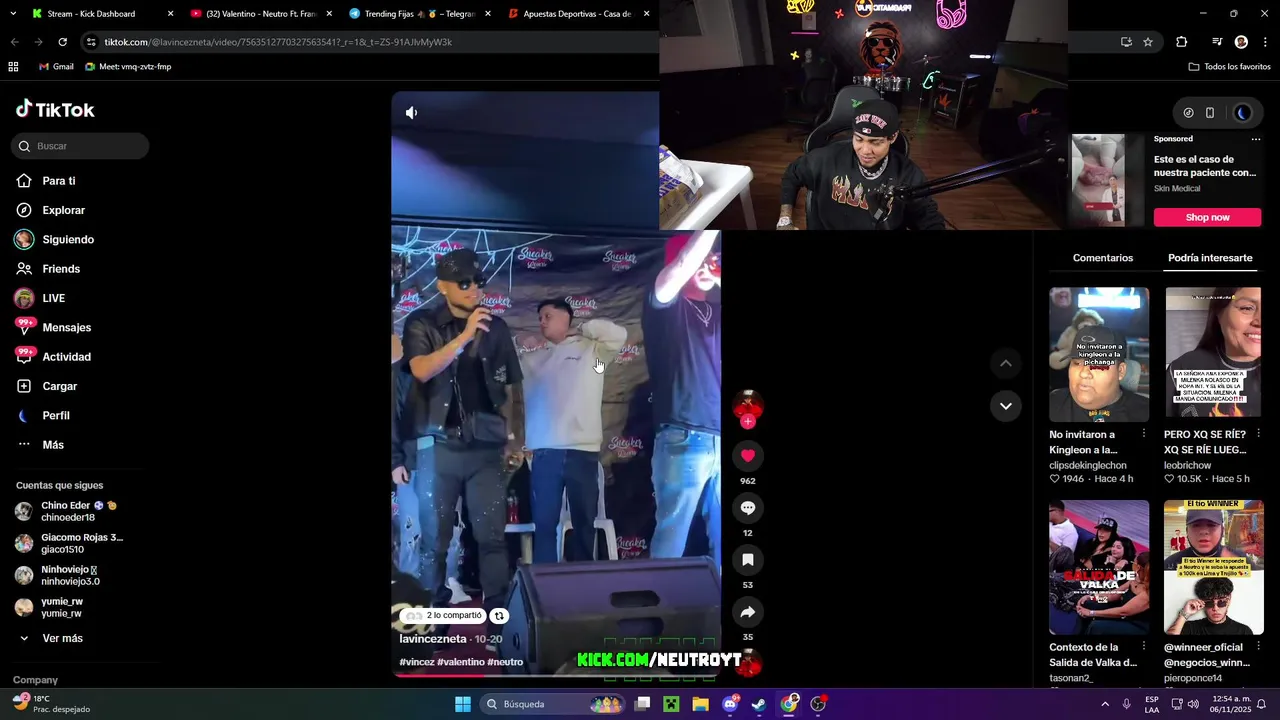Reload the page with the browser refresh button
The width and height of the screenshot is (1280, 720).
62,42
